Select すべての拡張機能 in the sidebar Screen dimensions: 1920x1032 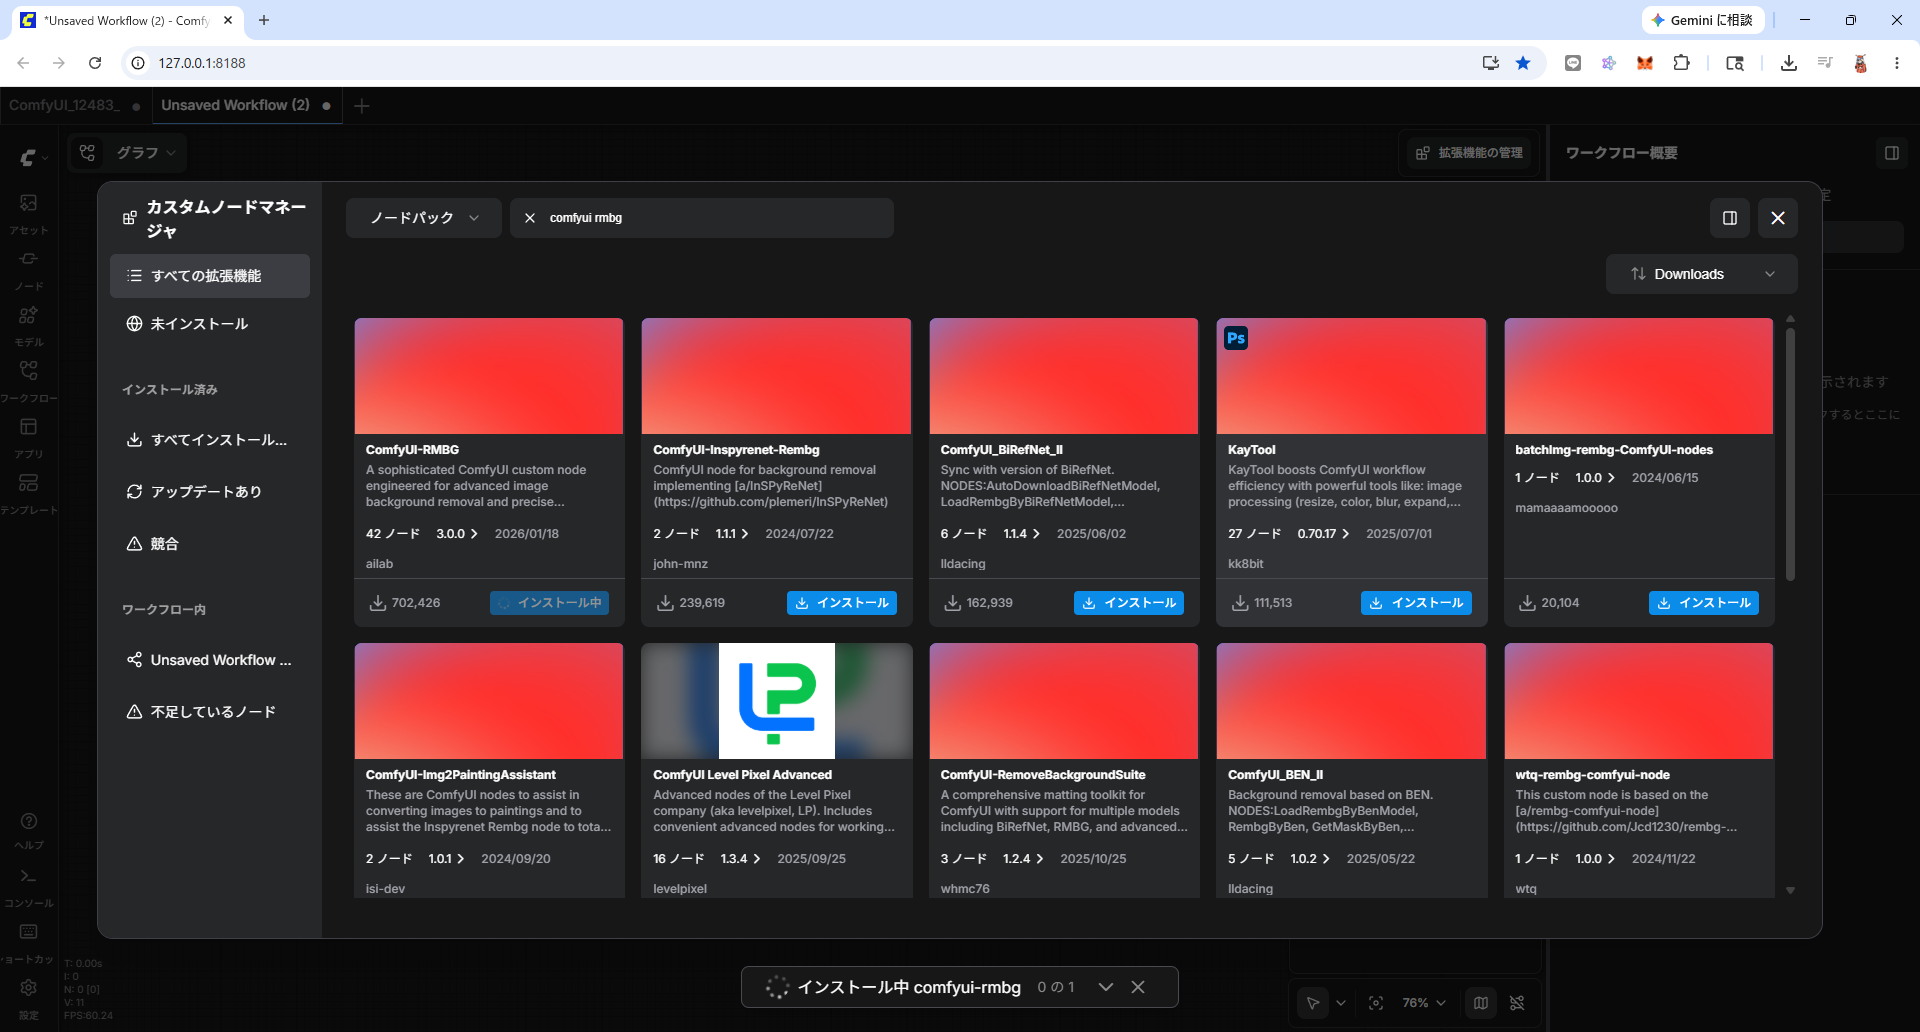(x=210, y=276)
